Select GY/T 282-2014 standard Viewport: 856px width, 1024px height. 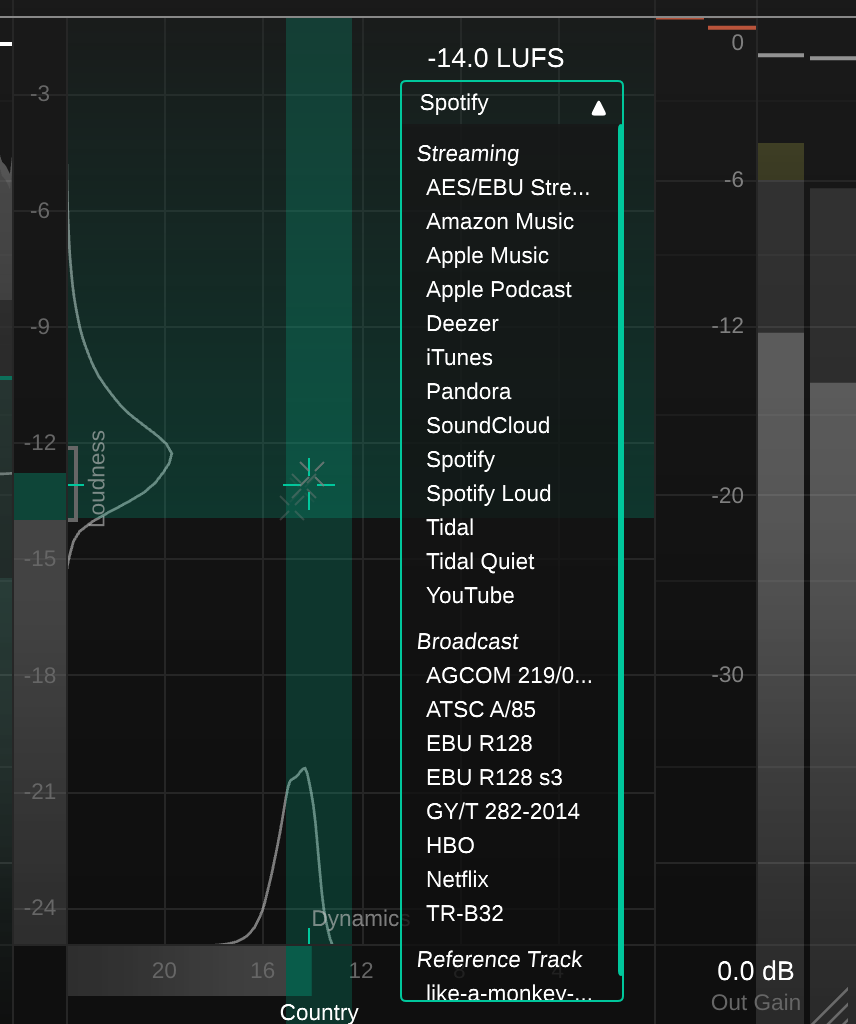(503, 811)
